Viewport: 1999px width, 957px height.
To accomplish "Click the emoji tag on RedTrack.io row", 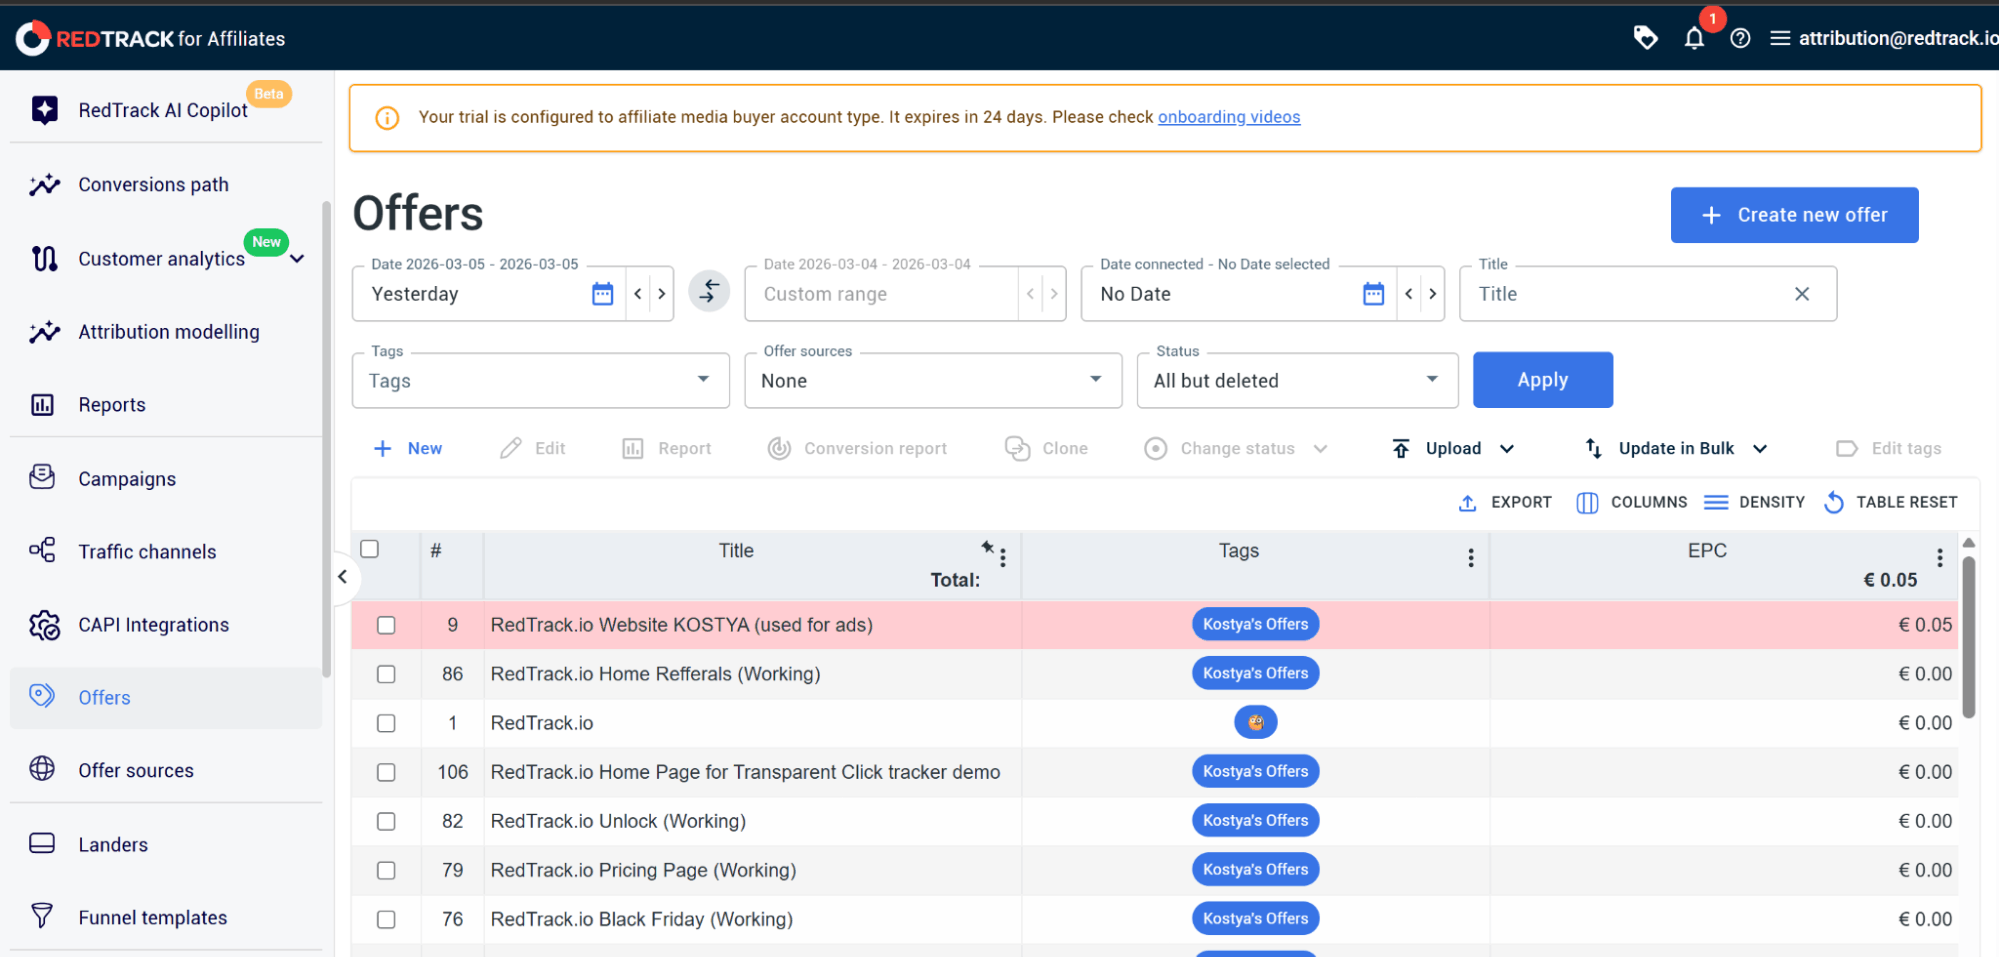I will click(1255, 722).
